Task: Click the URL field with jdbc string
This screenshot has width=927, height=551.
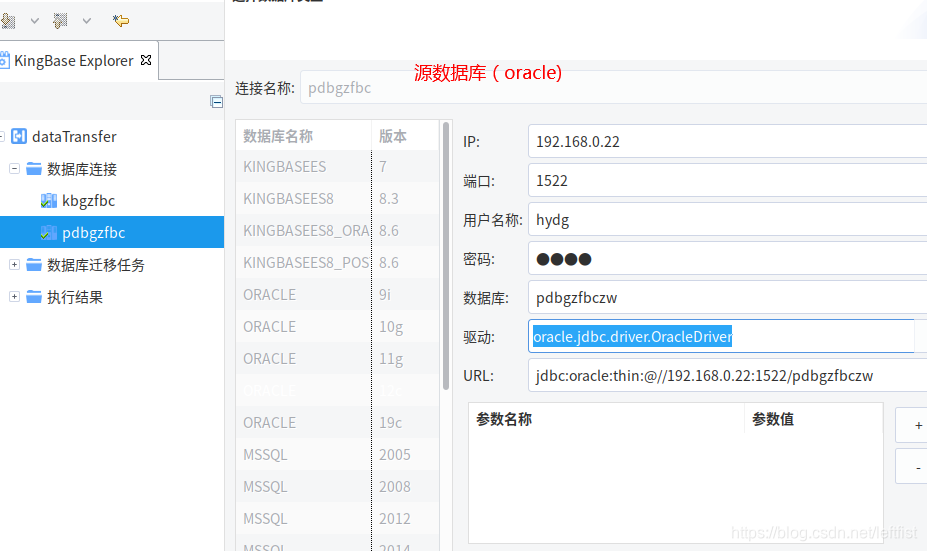Action: [728, 375]
